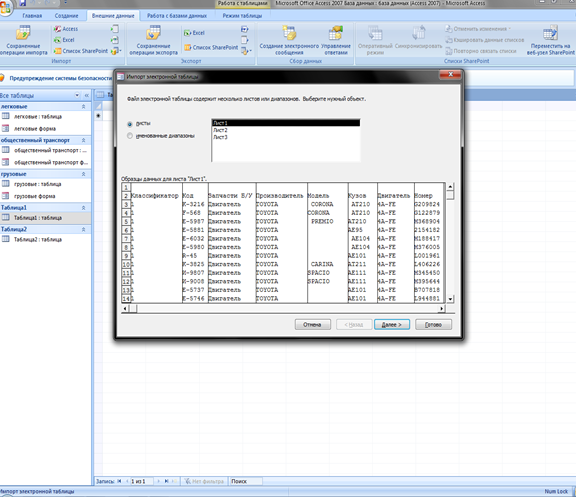Switch to the 'Создание' ribbon tab
This screenshot has width=576, height=497.
(66, 16)
